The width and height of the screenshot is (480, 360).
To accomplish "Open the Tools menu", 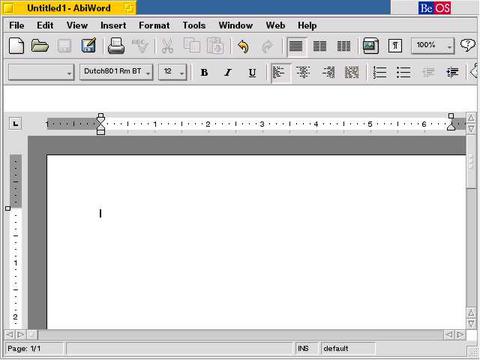I will pyautogui.click(x=194, y=25).
